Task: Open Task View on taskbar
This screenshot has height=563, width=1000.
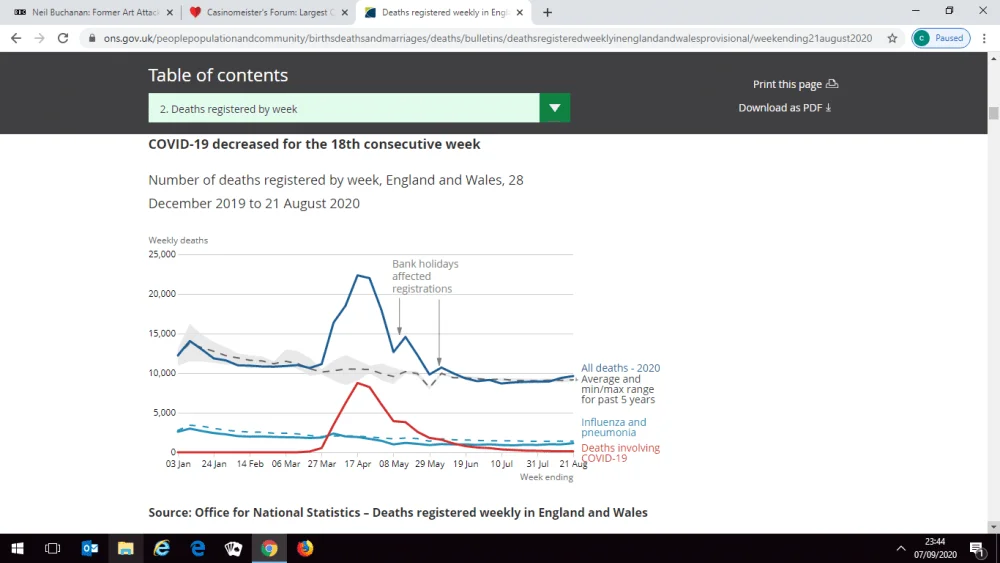Action: click(52, 548)
